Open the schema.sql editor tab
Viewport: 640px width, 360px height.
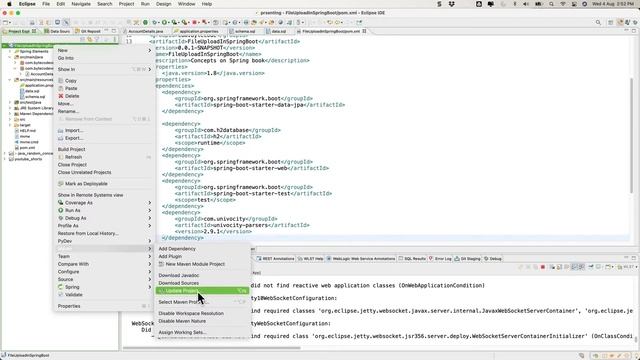coord(244,31)
